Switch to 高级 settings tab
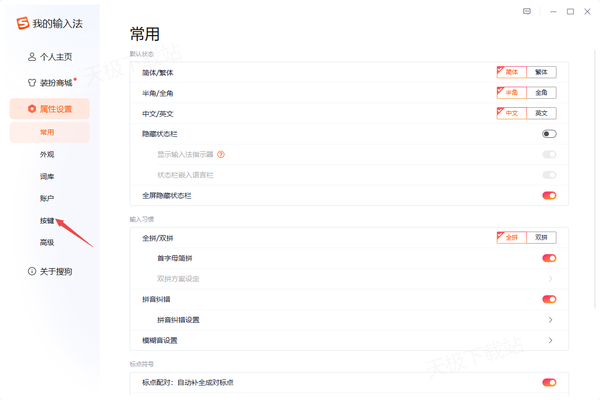The image size is (600, 400). click(47, 242)
